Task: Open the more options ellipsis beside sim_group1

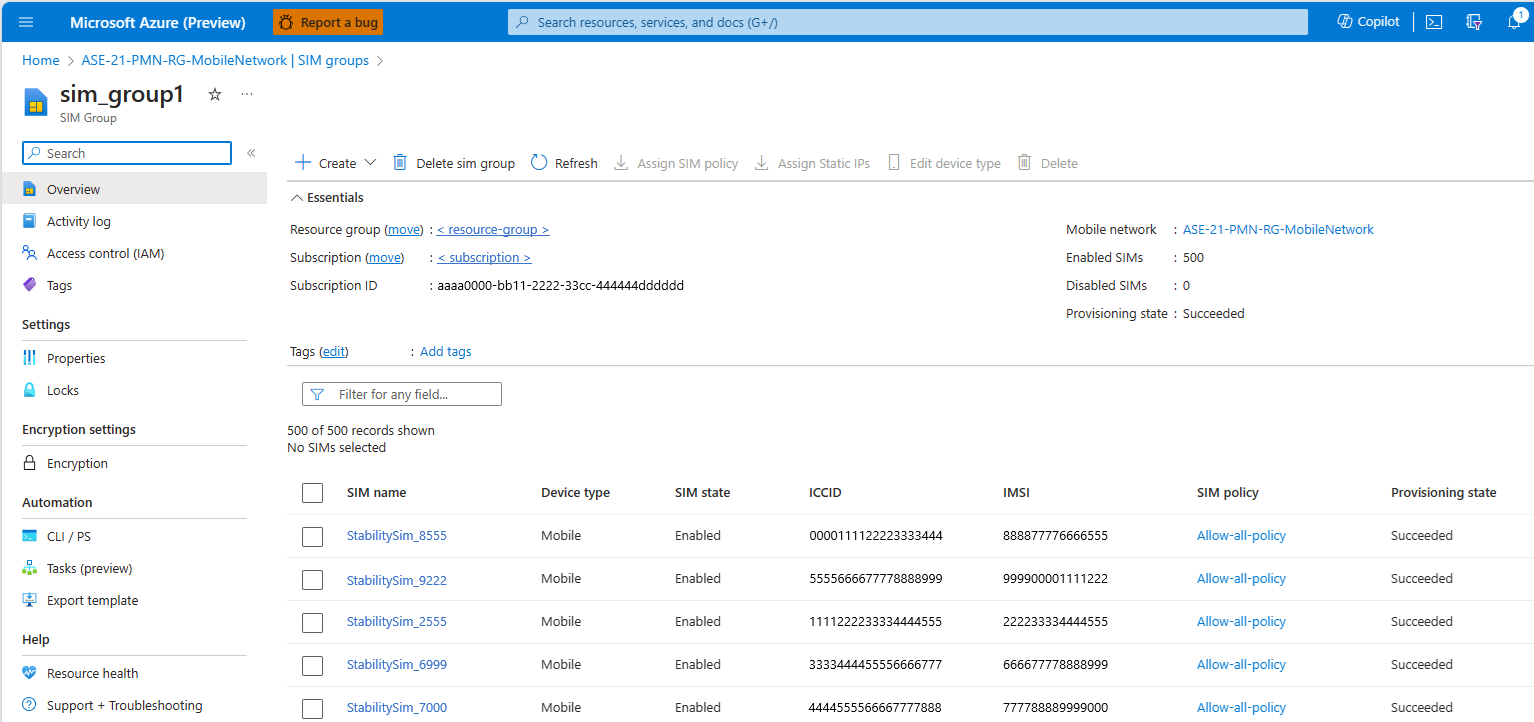Action: pyautogui.click(x=247, y=95)
